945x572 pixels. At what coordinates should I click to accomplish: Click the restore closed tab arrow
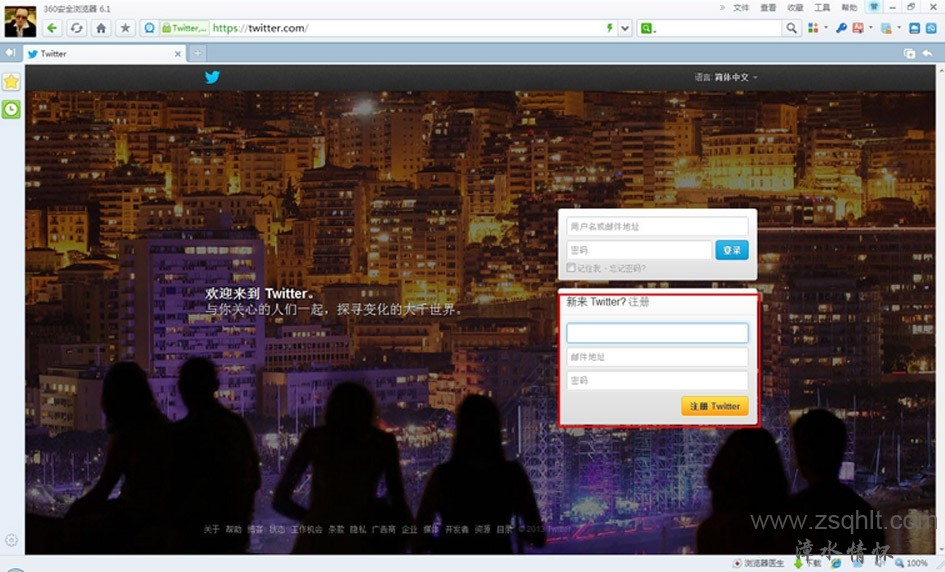928,54
